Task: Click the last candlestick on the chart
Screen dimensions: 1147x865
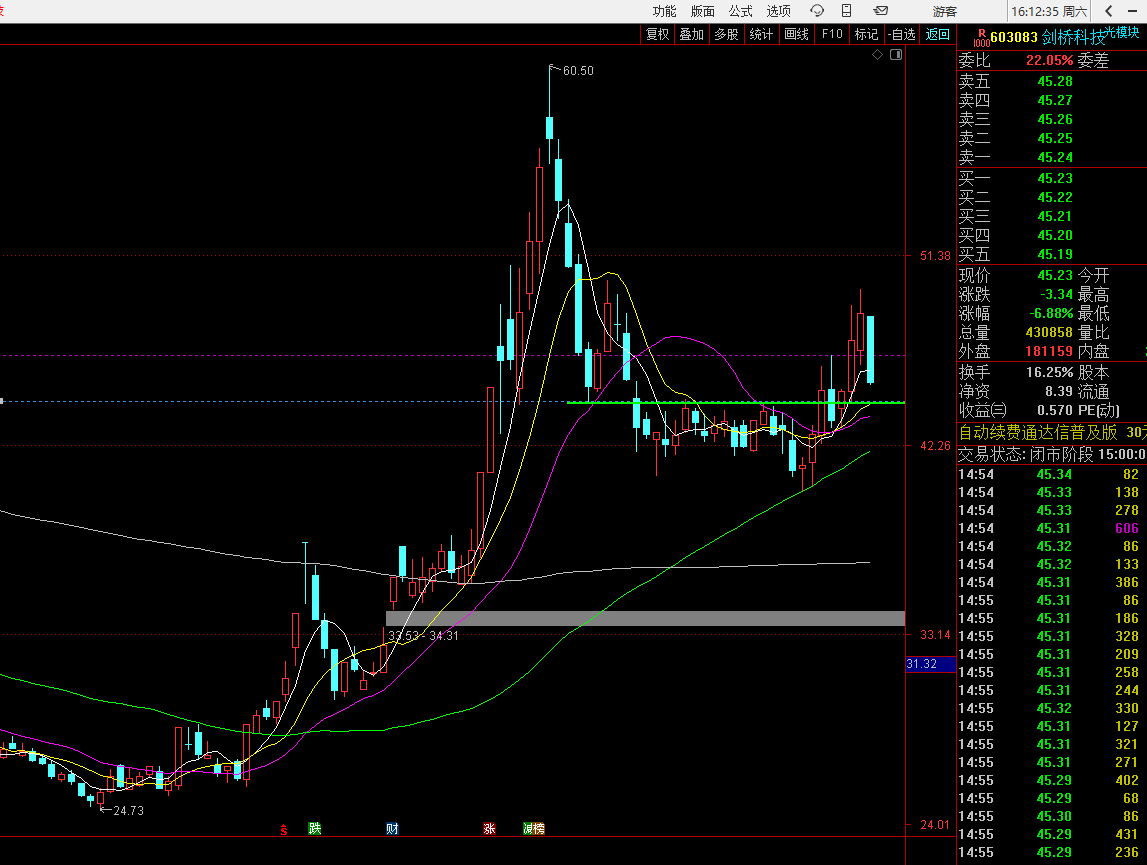Action: click(870, 350)
